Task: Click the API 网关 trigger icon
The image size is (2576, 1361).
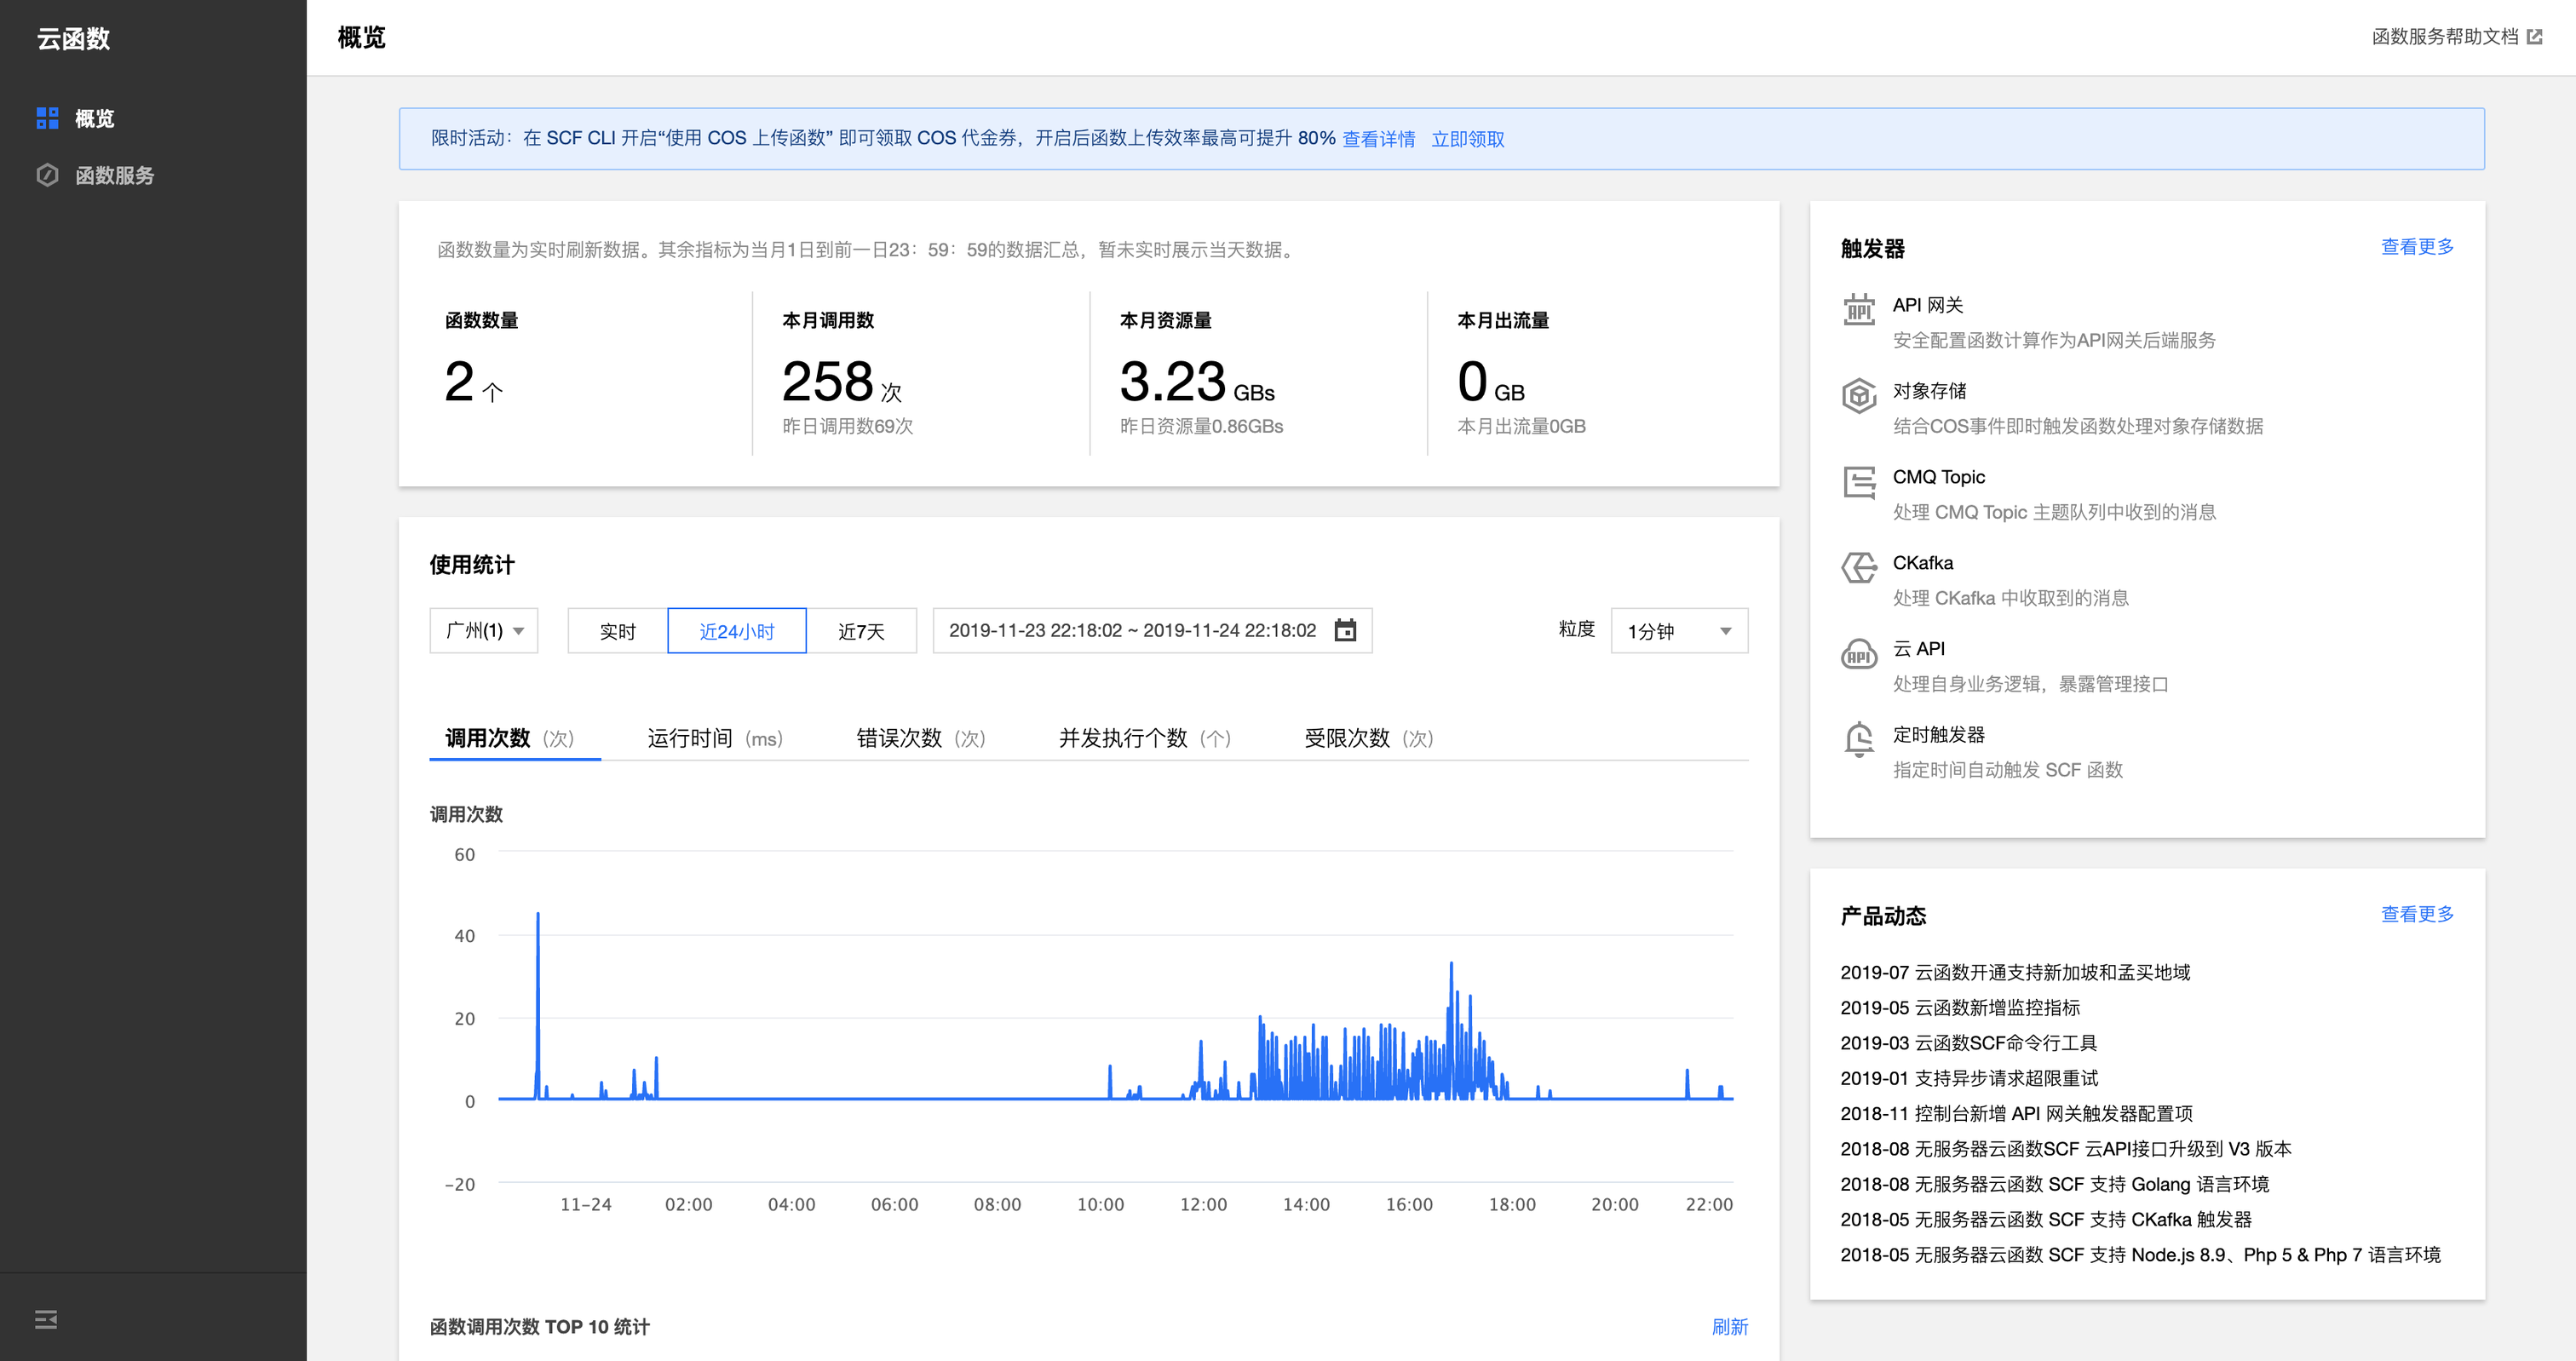Action: click(1859, 310)
